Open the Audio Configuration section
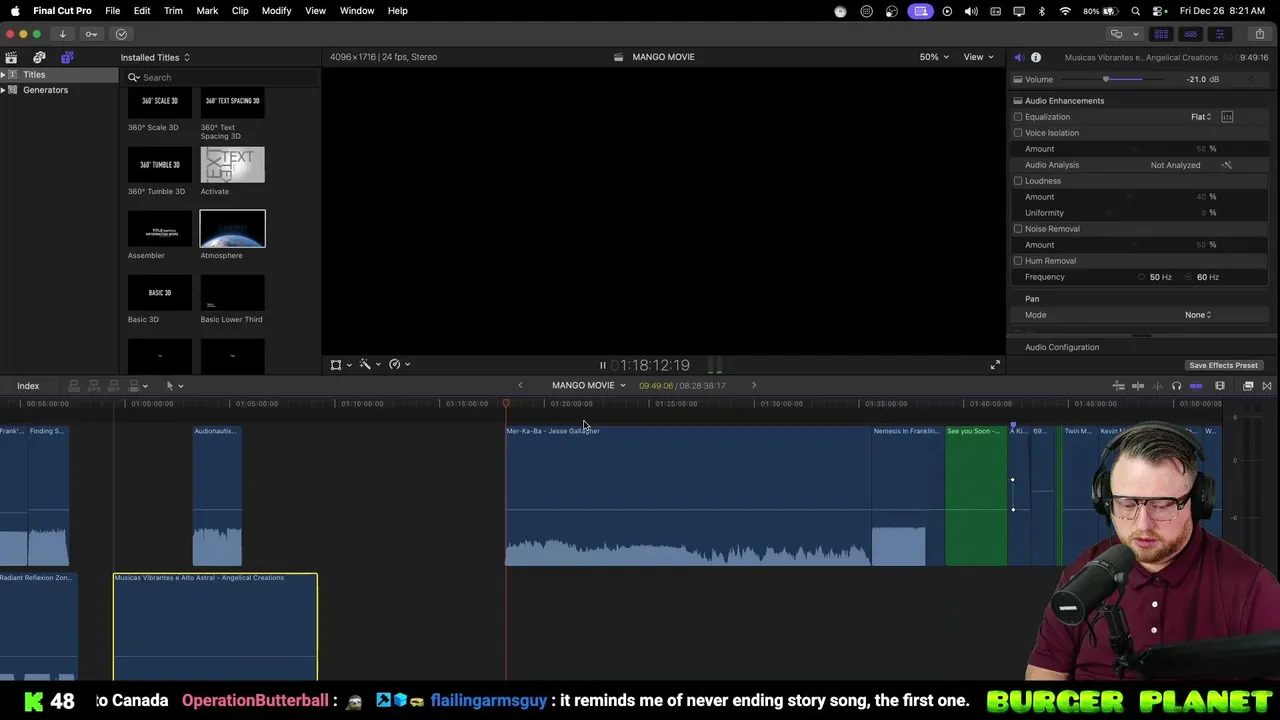Image resolution: width=1280 pixels, height=720 pixels. 1062,347
